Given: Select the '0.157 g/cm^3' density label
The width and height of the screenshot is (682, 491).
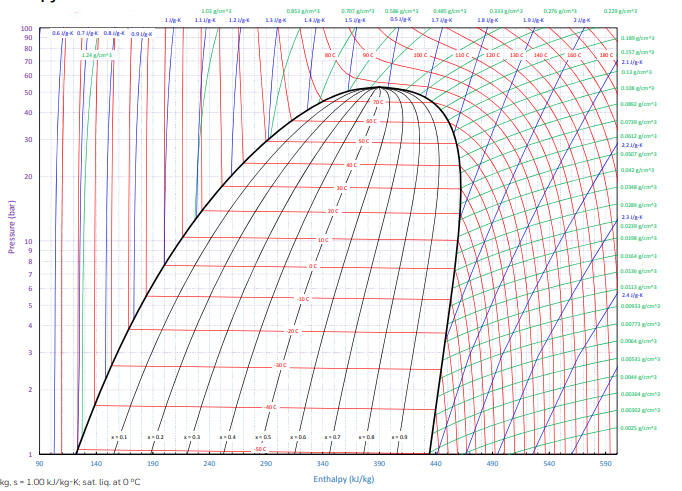Looking at the screenshot, I should pos(638,52).
